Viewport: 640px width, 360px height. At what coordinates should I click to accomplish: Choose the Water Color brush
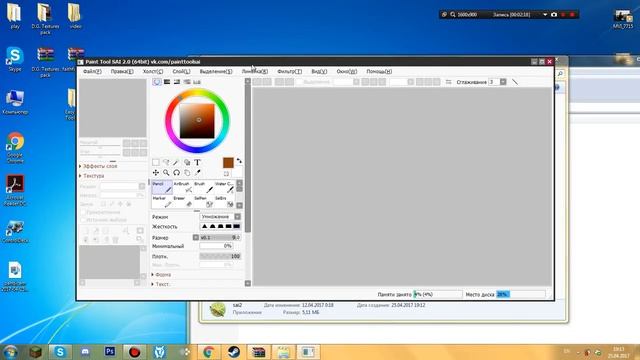point(224,187)
